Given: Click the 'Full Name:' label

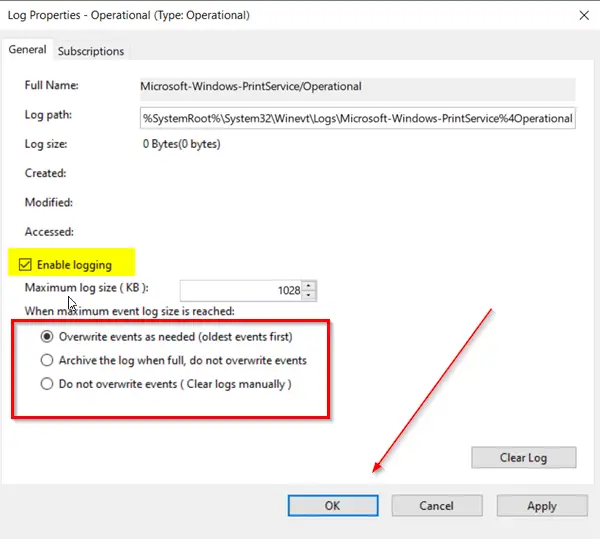Looking at the screenshot, I should click(x=52, y=85).
